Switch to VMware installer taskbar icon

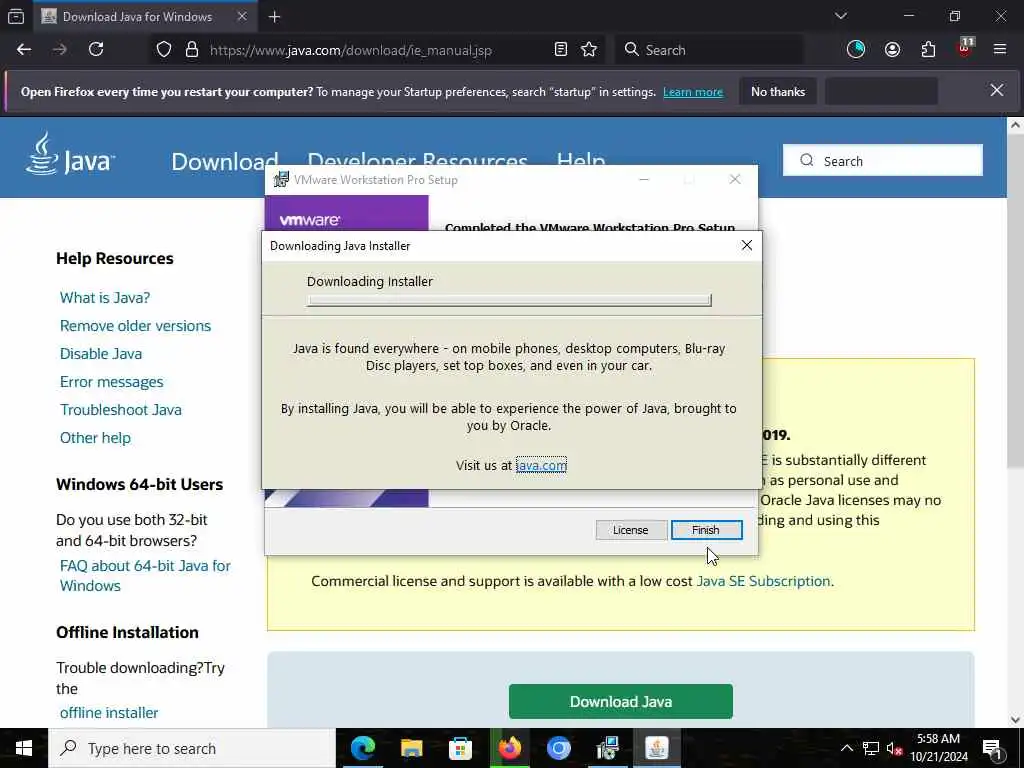click(607, 748)
